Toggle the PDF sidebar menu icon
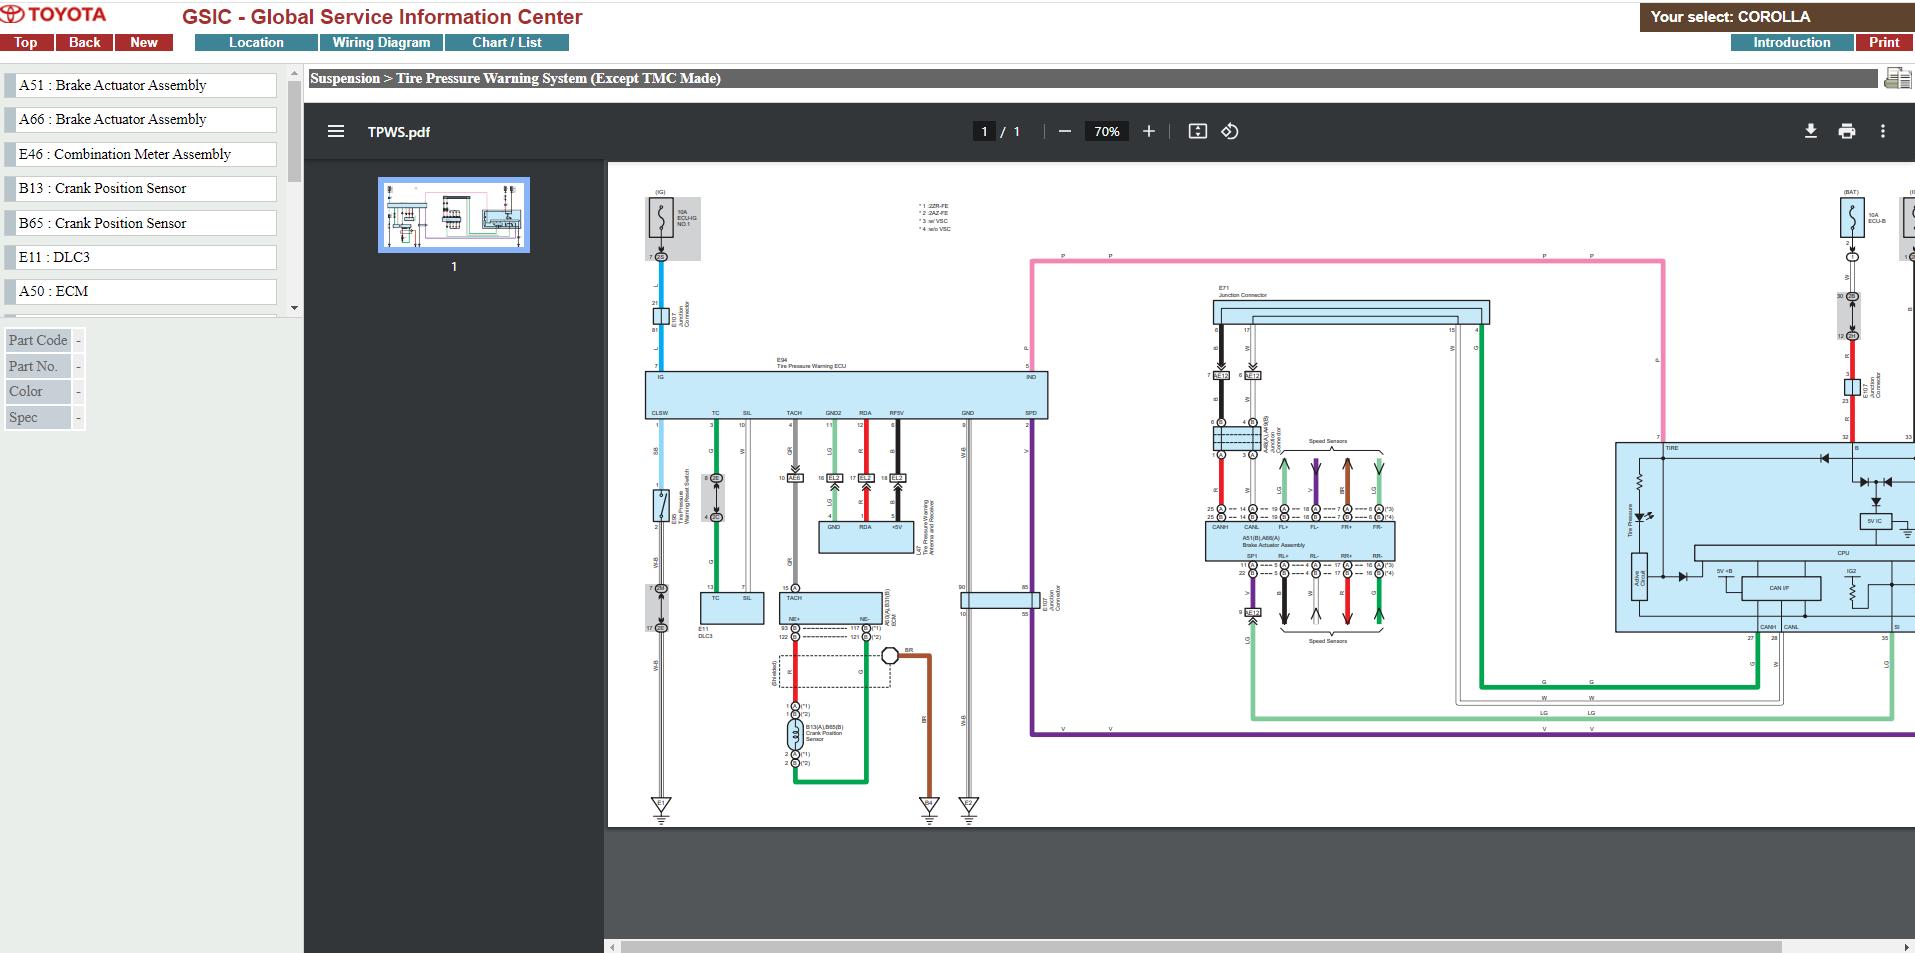The width and height of the screenshot is (1915, 953). pyautogui.click(x=336, y=131)
